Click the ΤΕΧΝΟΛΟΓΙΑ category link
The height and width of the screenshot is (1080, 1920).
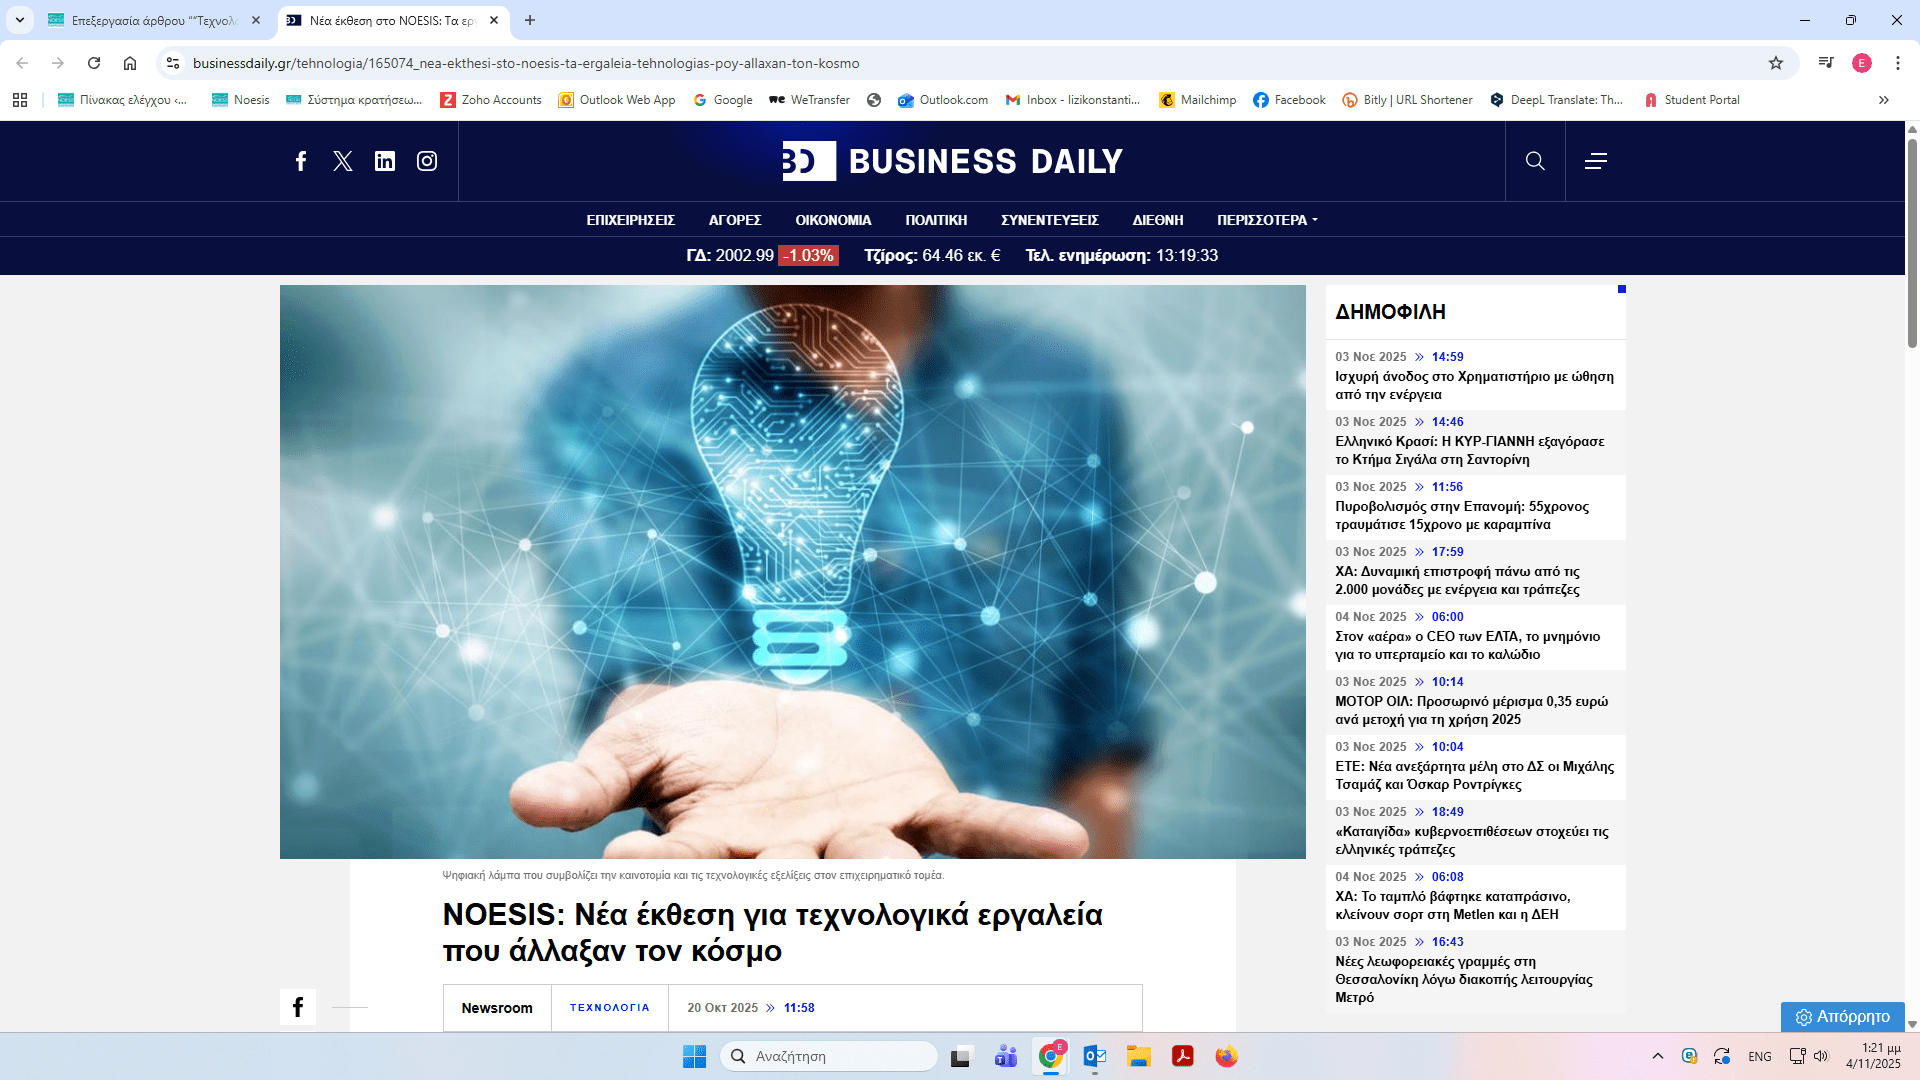(x=609, y=1008)
